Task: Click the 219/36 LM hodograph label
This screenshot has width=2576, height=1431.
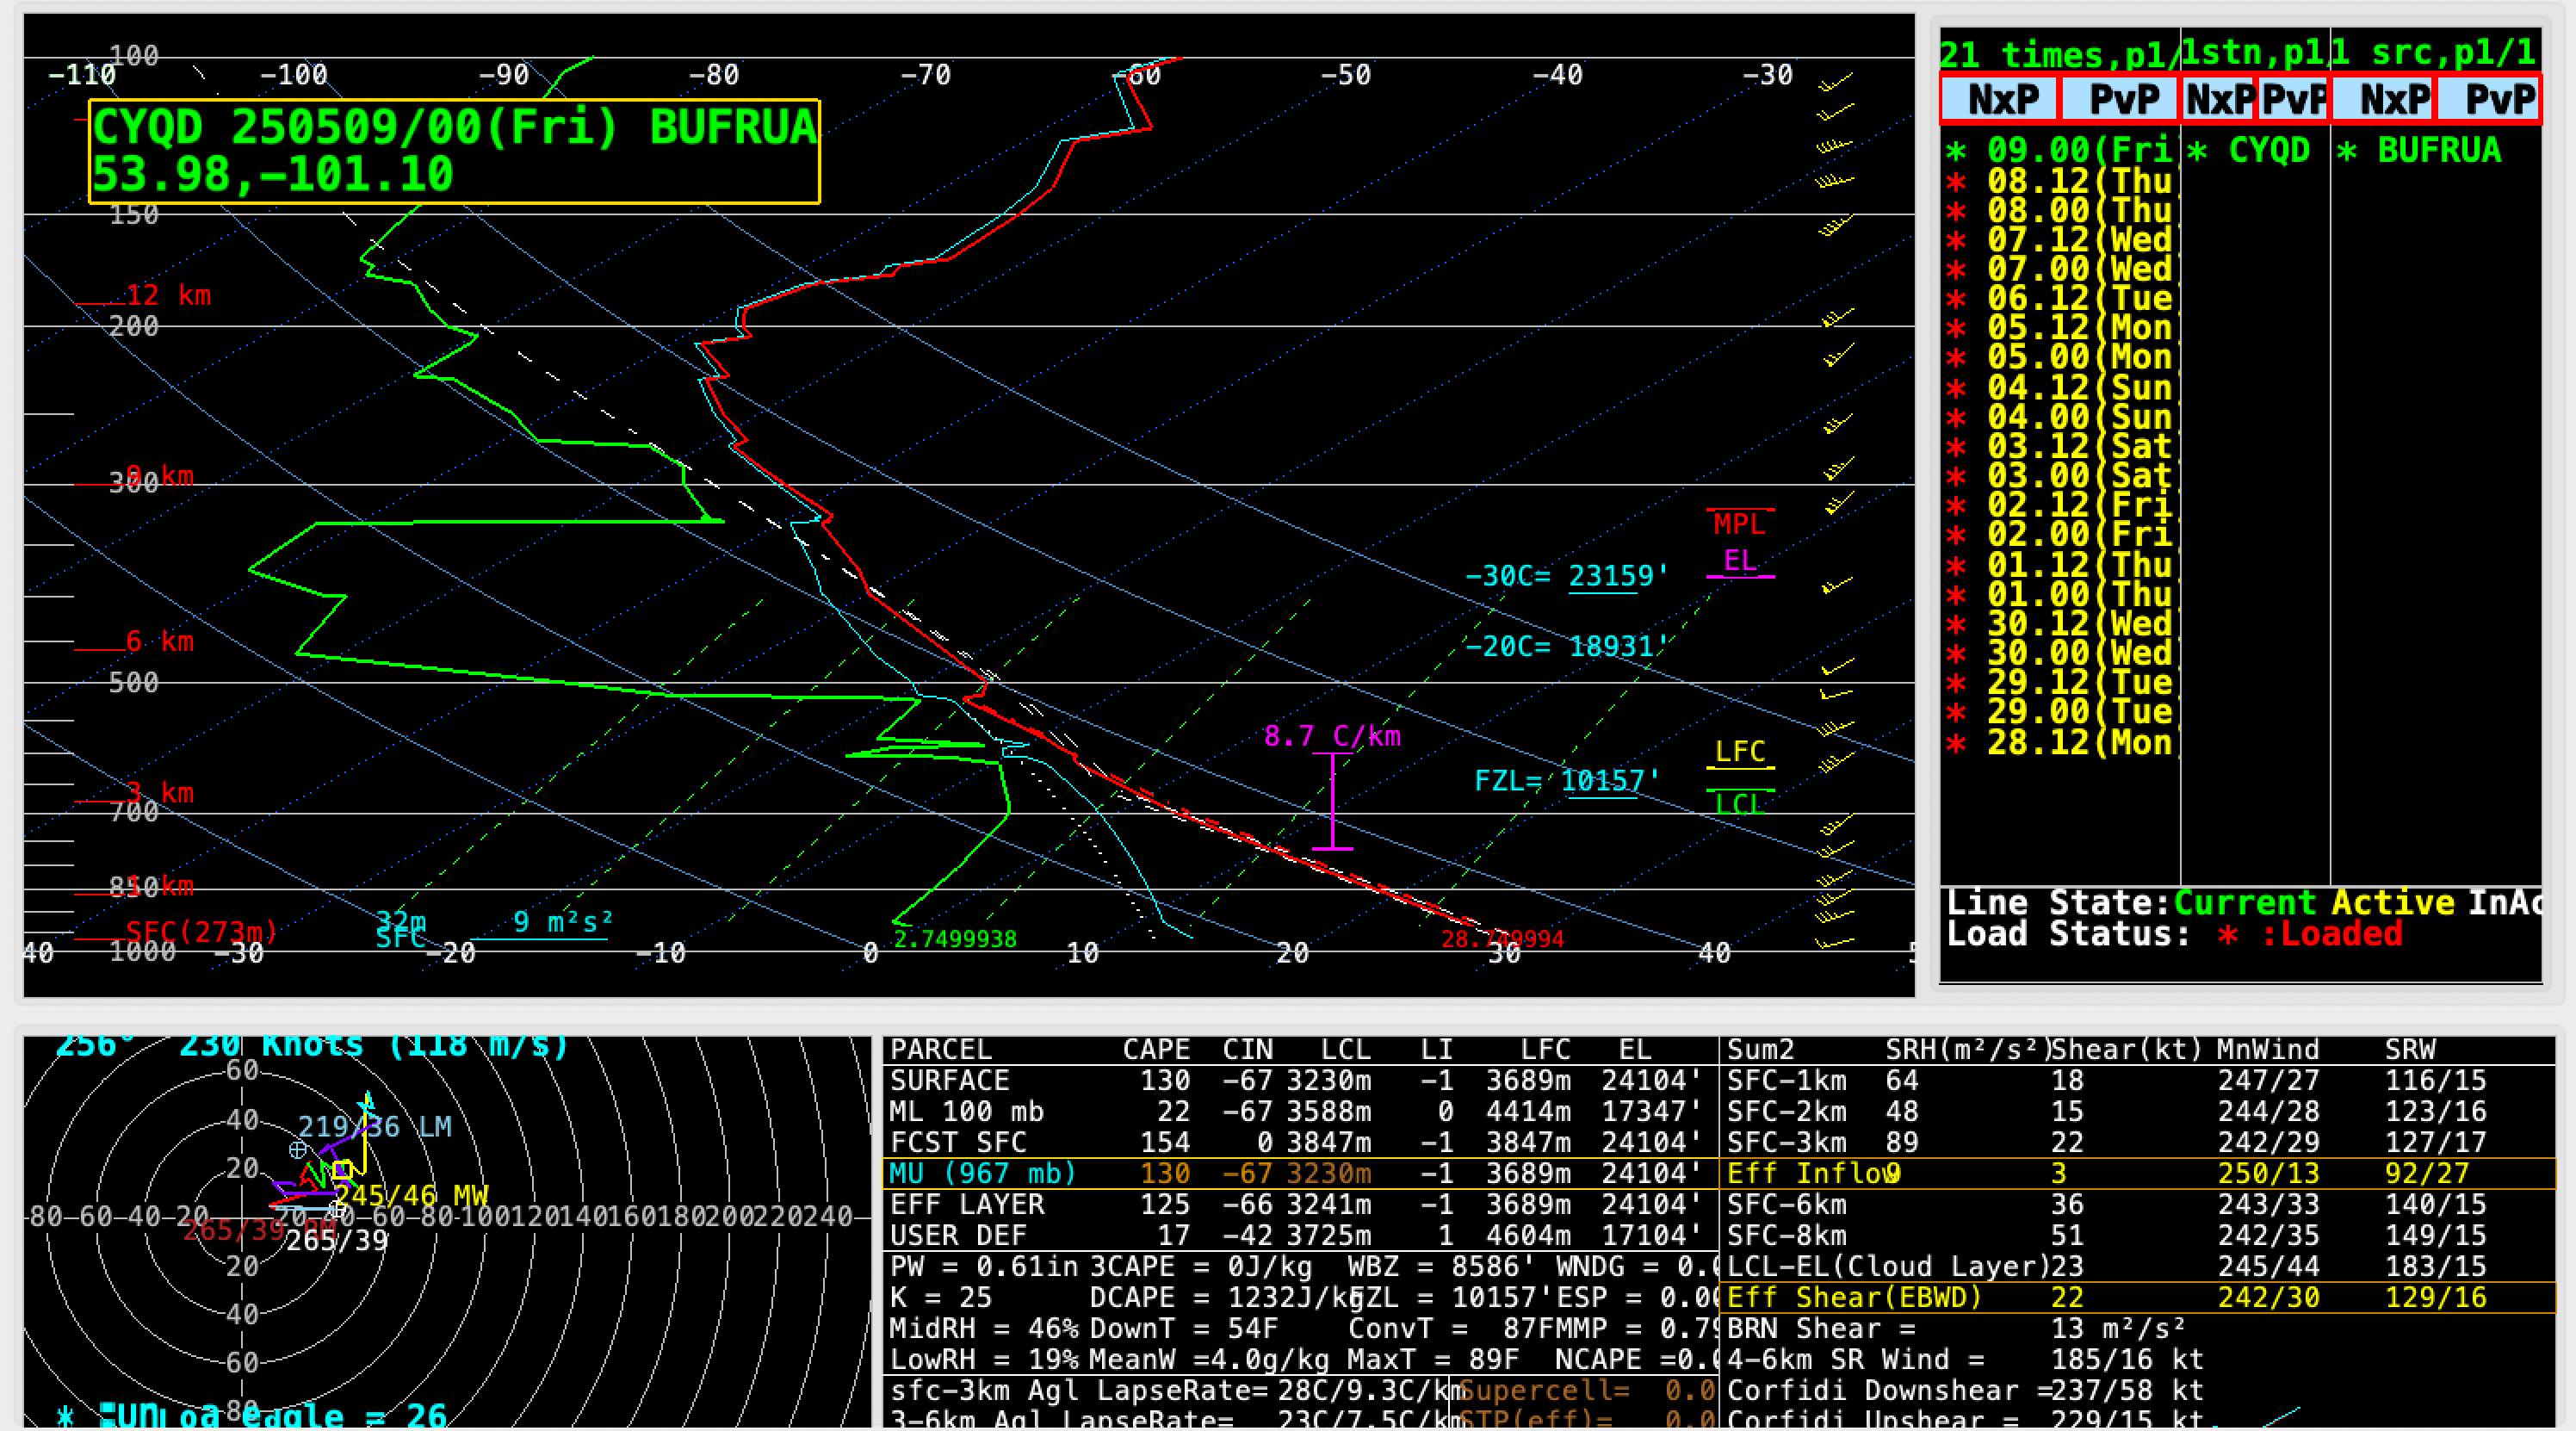Action: pos(375,1128)
